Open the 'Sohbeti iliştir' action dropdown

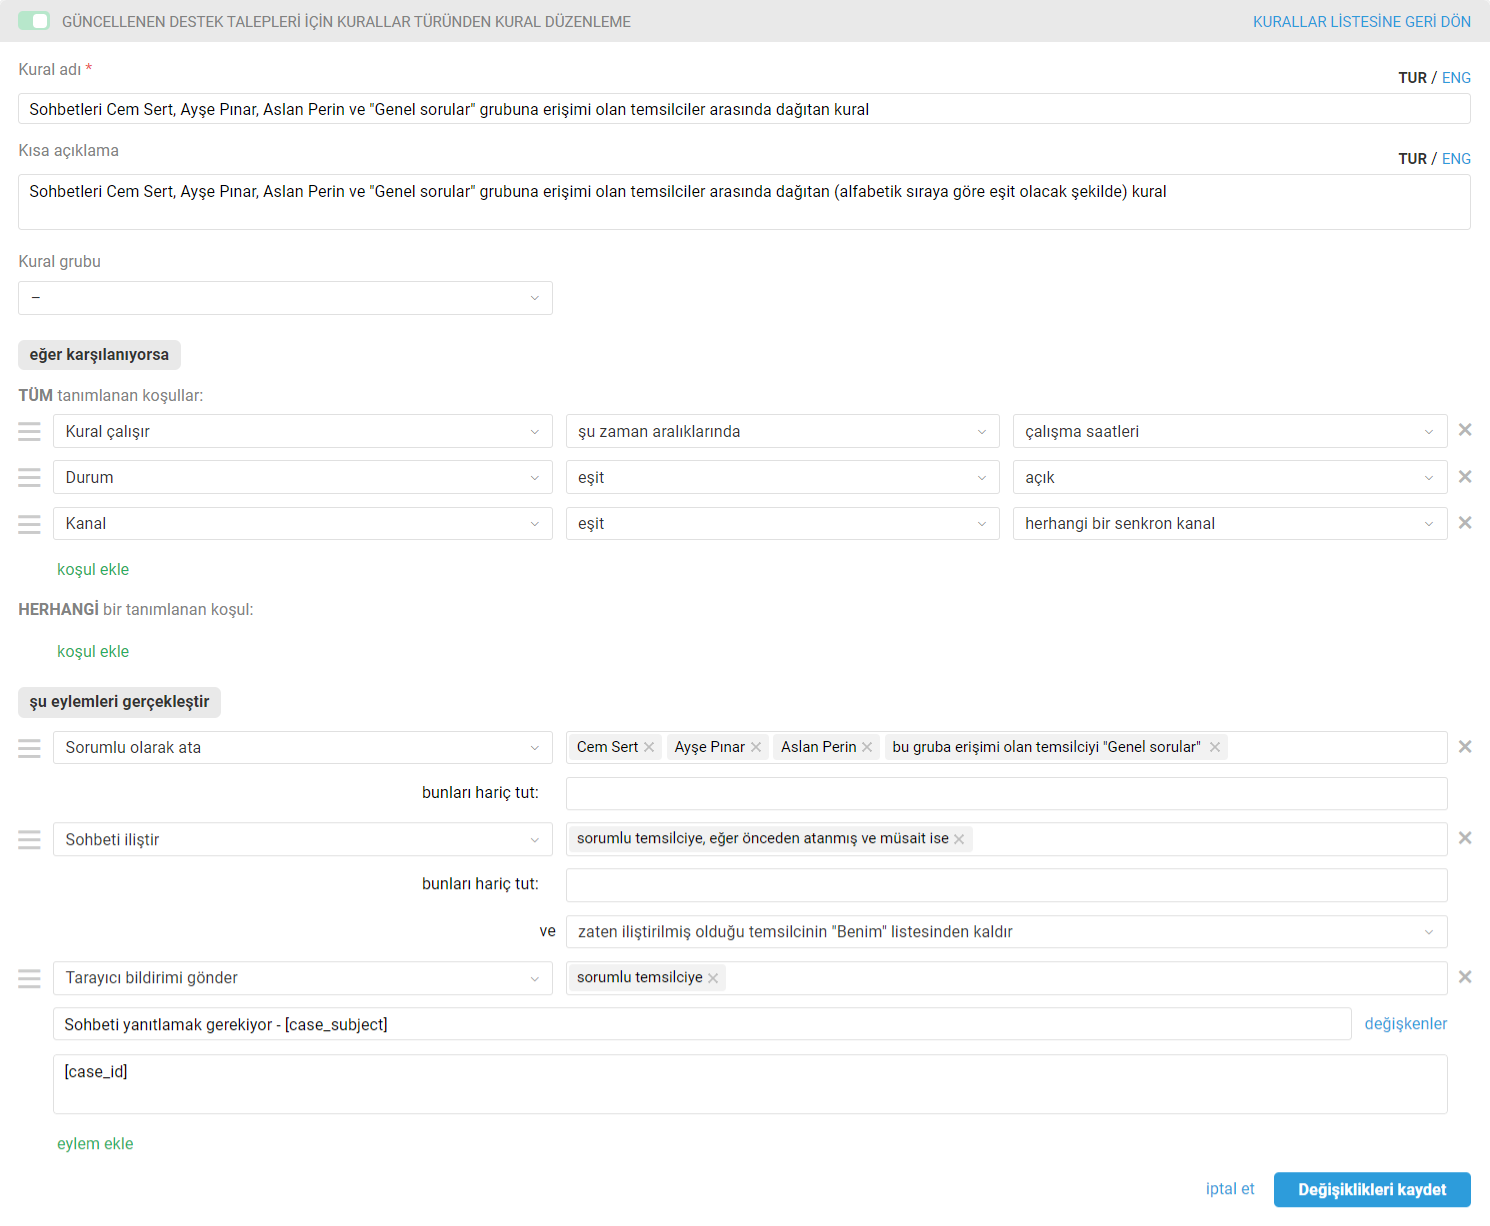tap(302, 840)
